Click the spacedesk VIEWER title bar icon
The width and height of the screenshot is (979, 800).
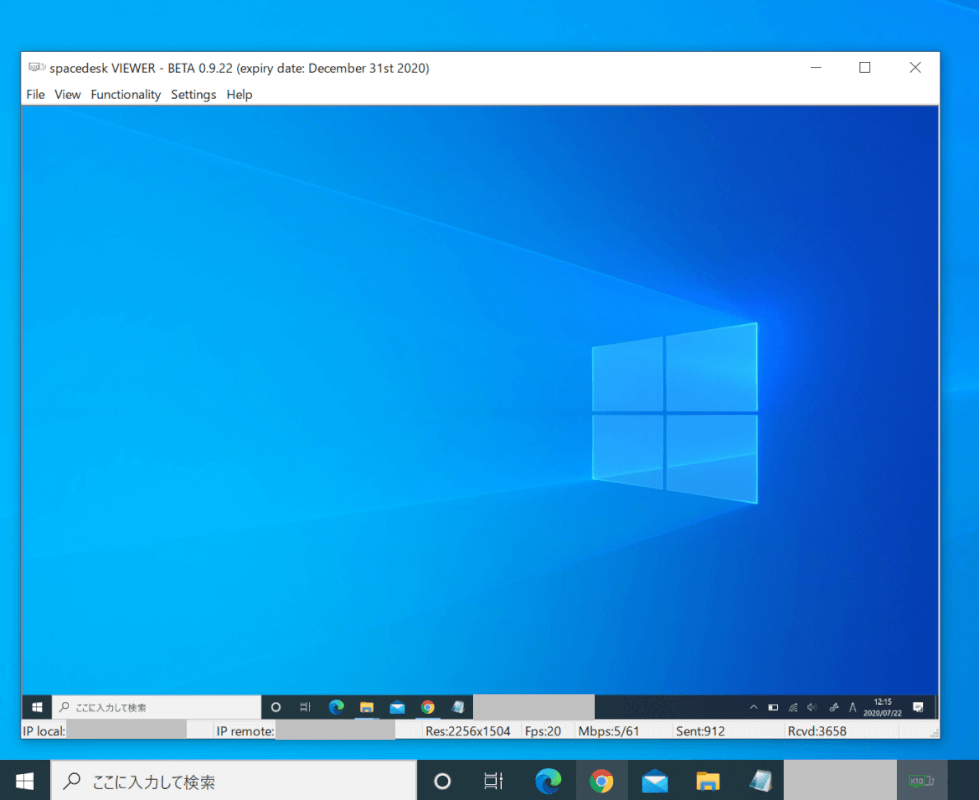(37, 67)
